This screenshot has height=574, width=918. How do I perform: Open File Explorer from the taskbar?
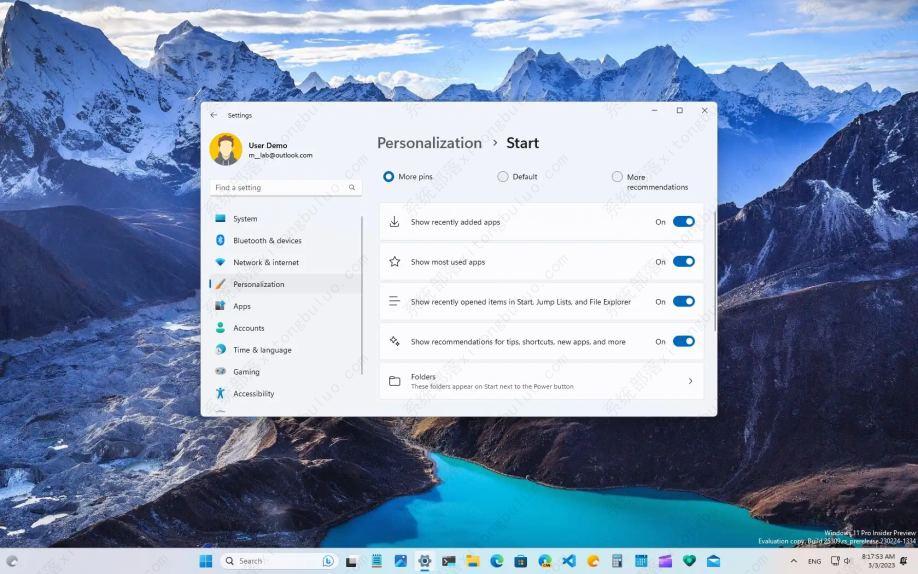click(x=472, y=561)
